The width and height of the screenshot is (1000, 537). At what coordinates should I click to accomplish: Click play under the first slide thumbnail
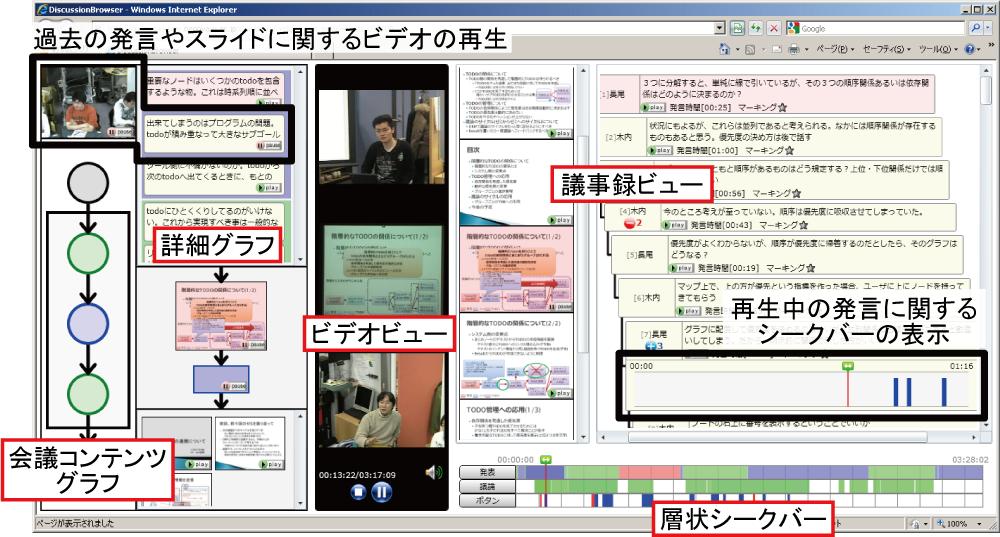tap(560, 133)
